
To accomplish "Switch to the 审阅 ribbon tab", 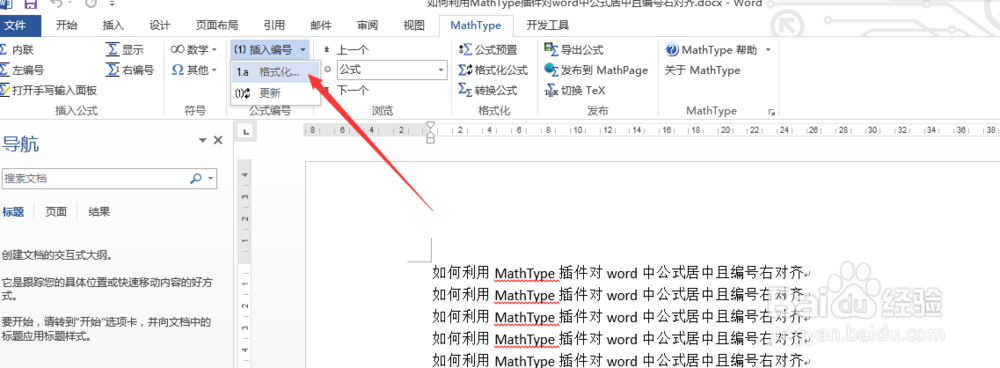I will (367, 26).
